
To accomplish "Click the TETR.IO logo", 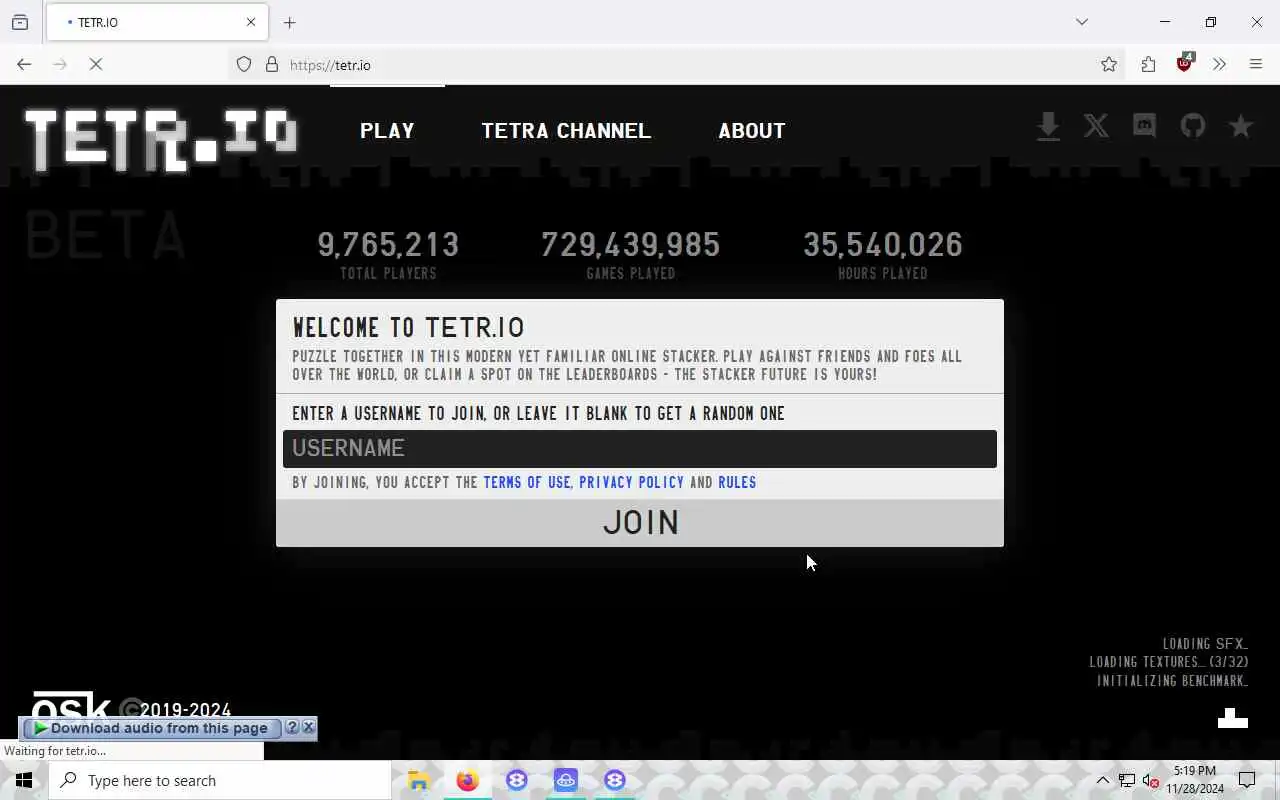I will pos(160,140).
